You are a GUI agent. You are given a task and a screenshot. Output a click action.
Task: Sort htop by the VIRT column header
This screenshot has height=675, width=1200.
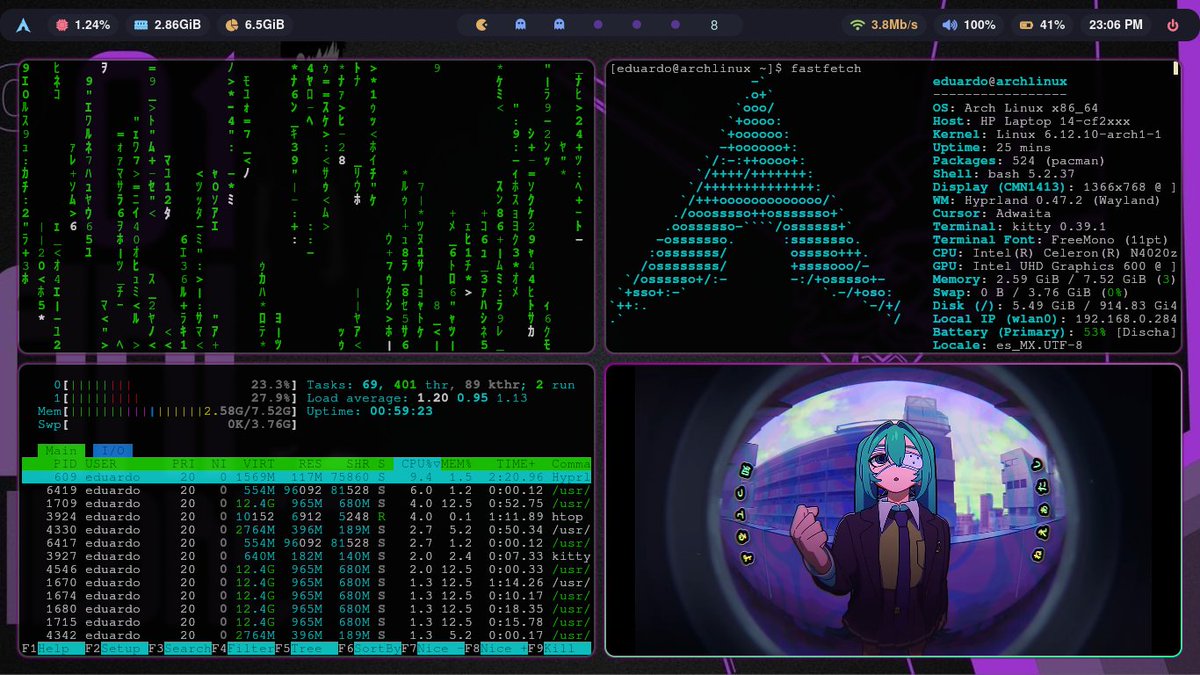tap(259, 464)
